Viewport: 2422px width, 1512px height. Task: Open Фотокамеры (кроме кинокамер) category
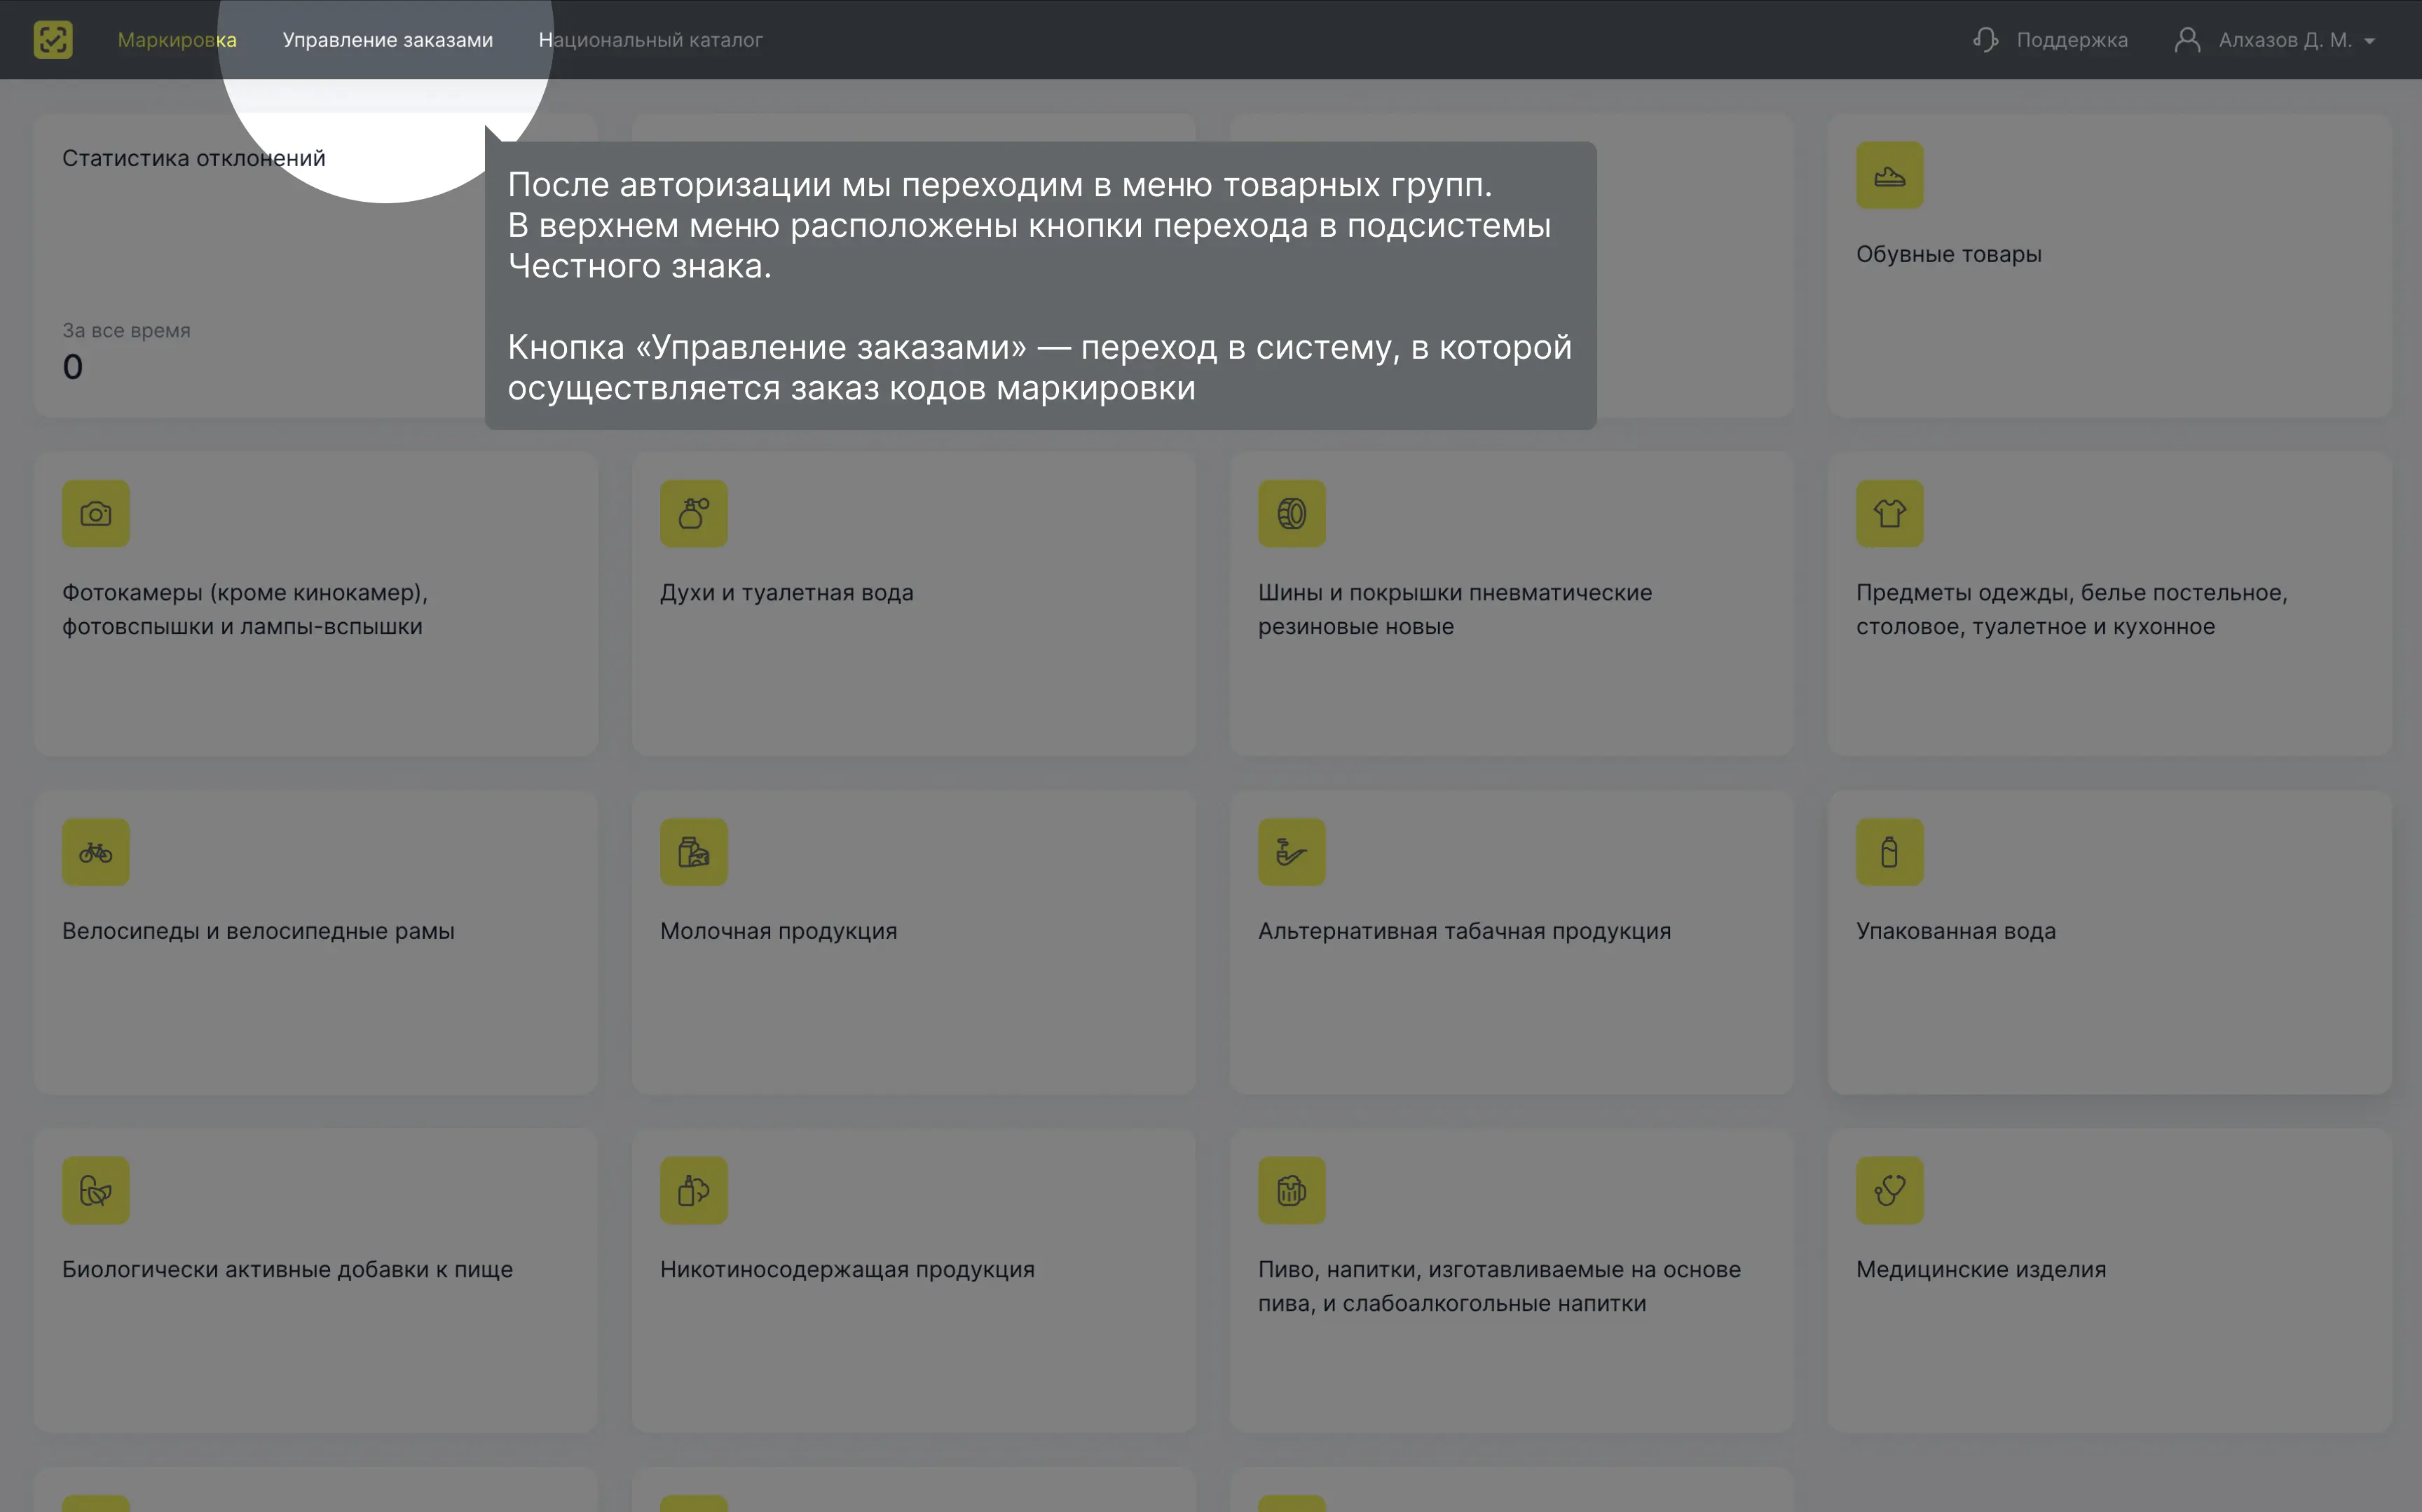point(245,609)
